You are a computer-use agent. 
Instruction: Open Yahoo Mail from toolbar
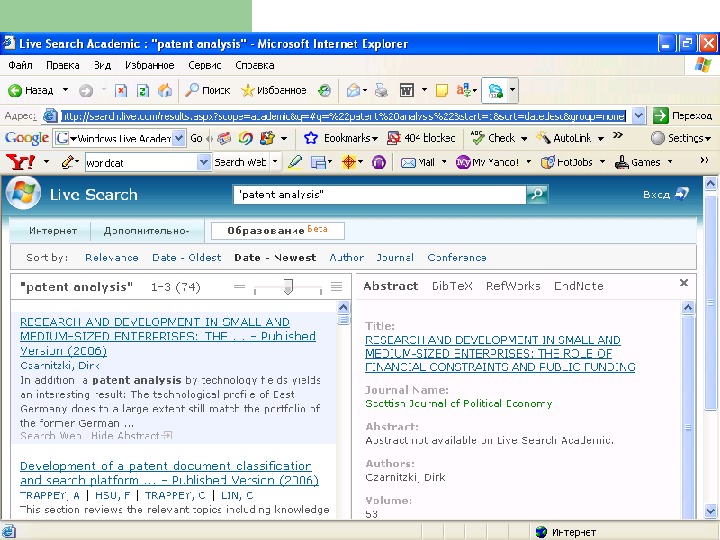pyautogui.click(x=417, y=162)
